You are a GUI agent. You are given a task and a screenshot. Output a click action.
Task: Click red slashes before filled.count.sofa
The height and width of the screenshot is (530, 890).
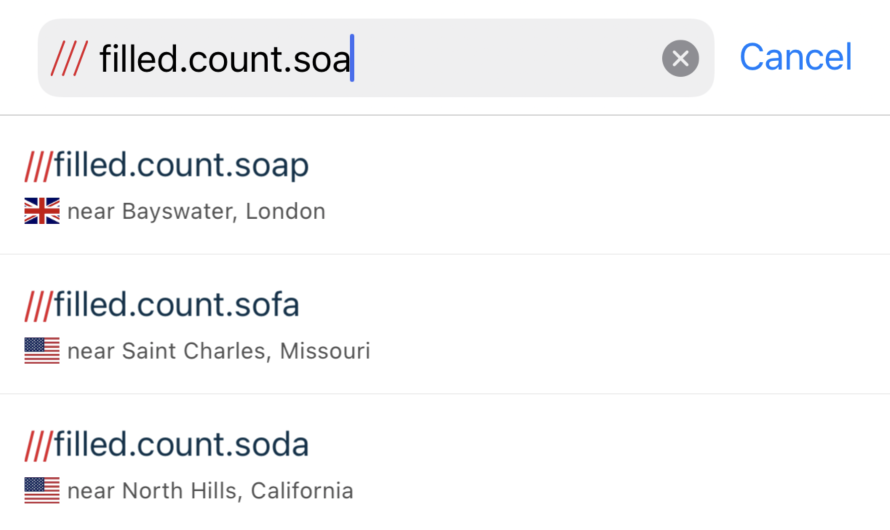(39, 305)
